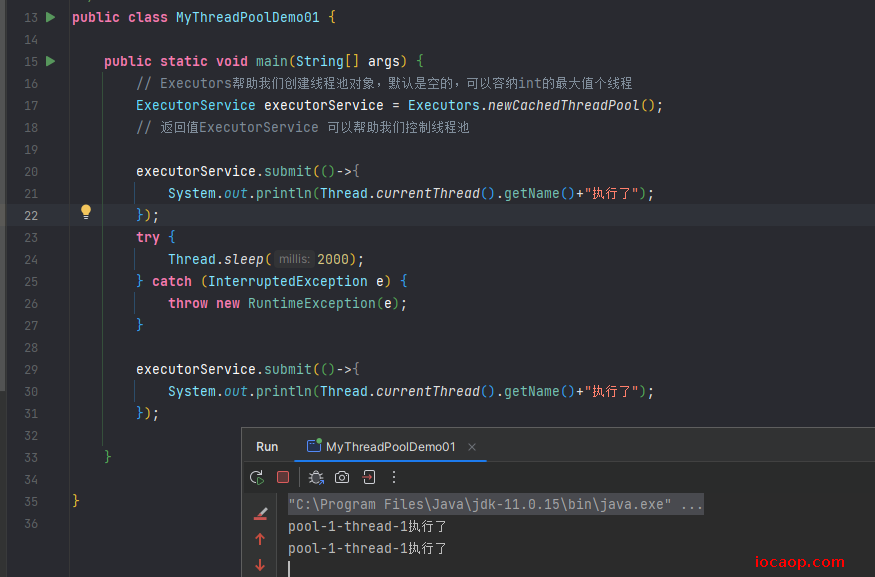Click the comment on line 16
875x577 pixels.
pyautogui.click(x=384, y=84)
